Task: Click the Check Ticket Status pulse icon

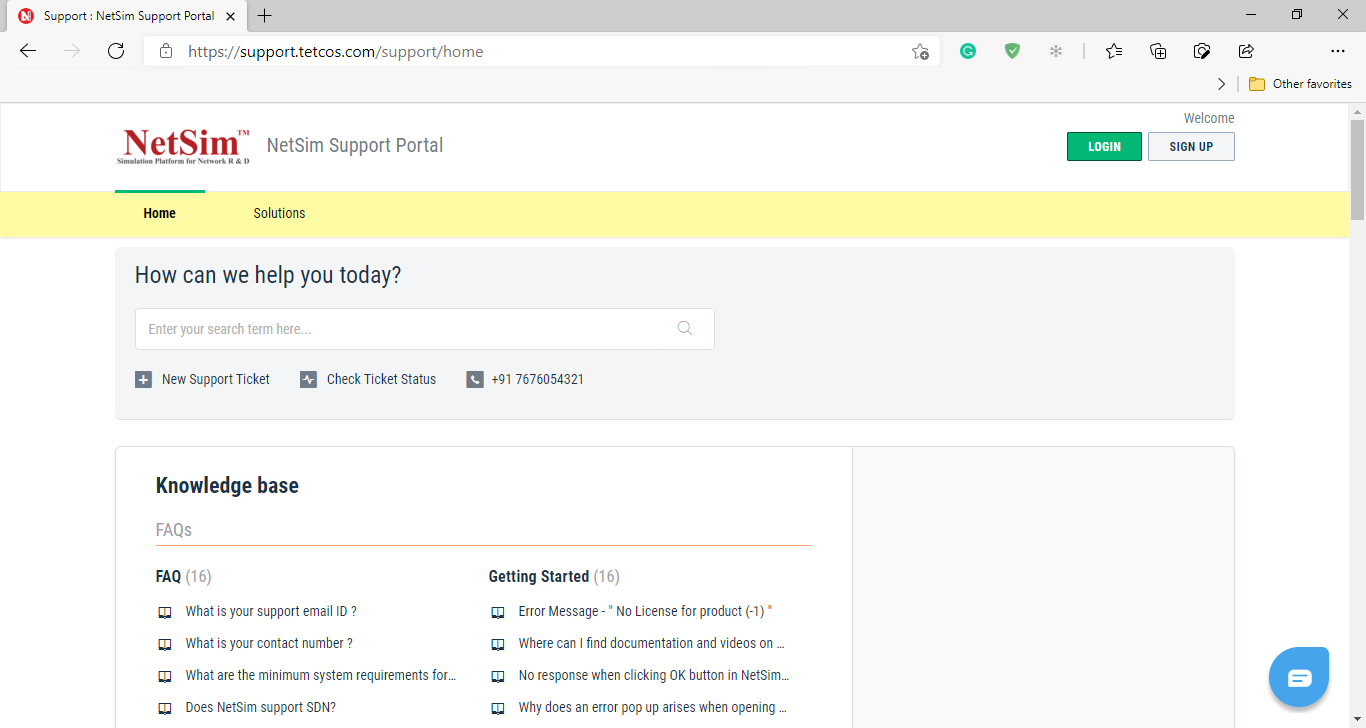Action: [308, 380]
